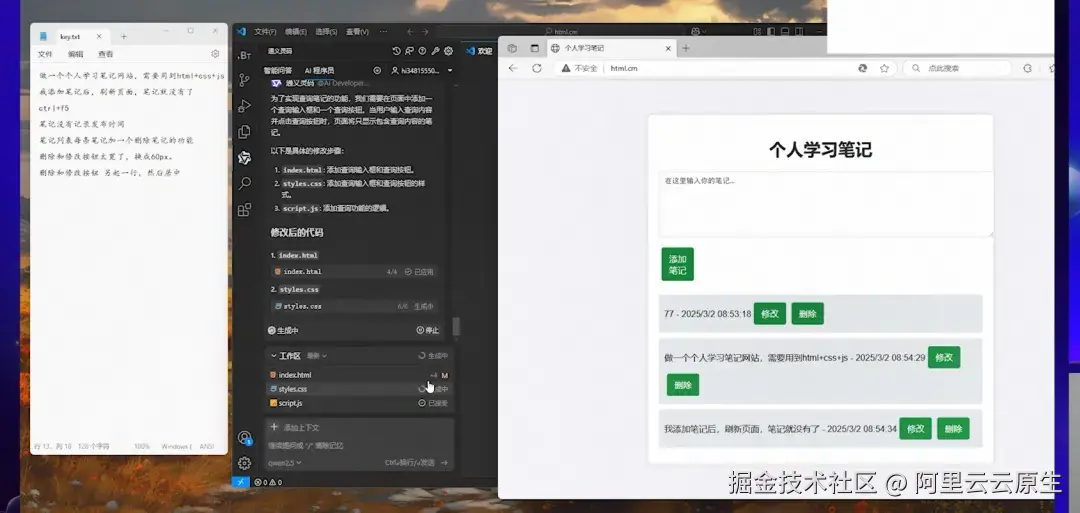Open a new browser tab
The image size is (1080, 513).
[x=685, y=48]
